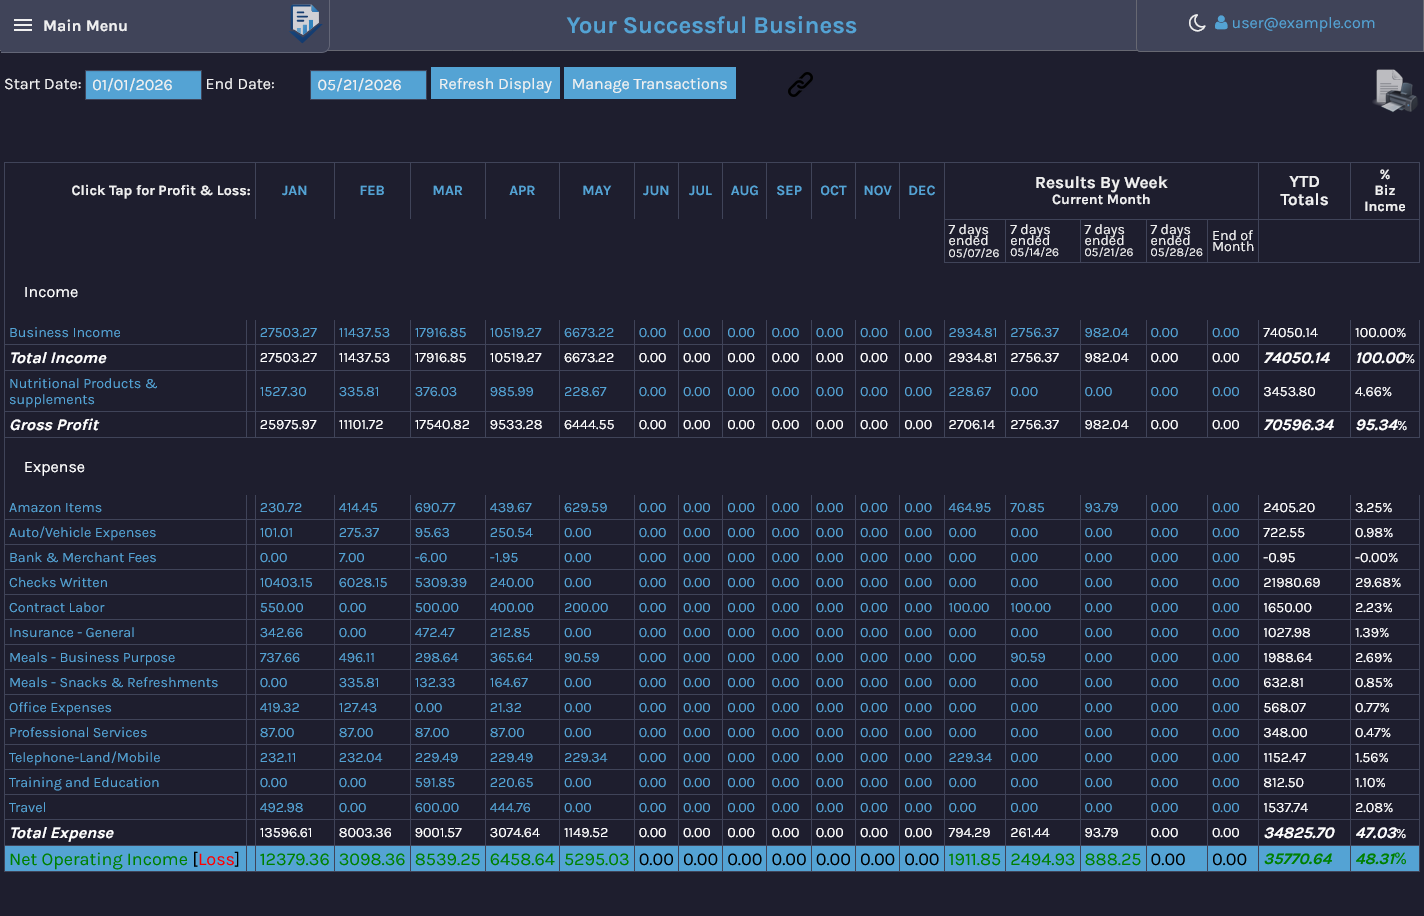Open Professional Services link
Image resolution: width=1424 pixels, height=916 pixels.
tap(78, 733)
